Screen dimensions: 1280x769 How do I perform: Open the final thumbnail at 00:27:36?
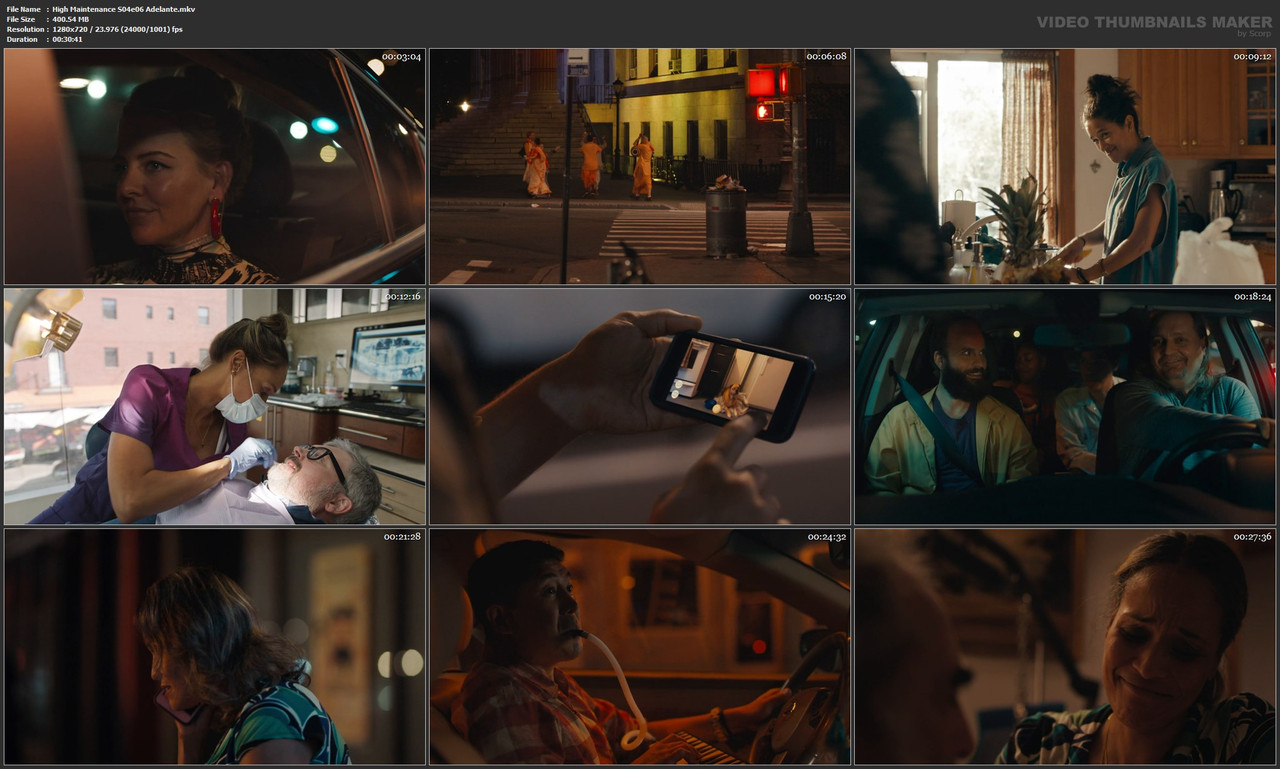click(1066, 645)
